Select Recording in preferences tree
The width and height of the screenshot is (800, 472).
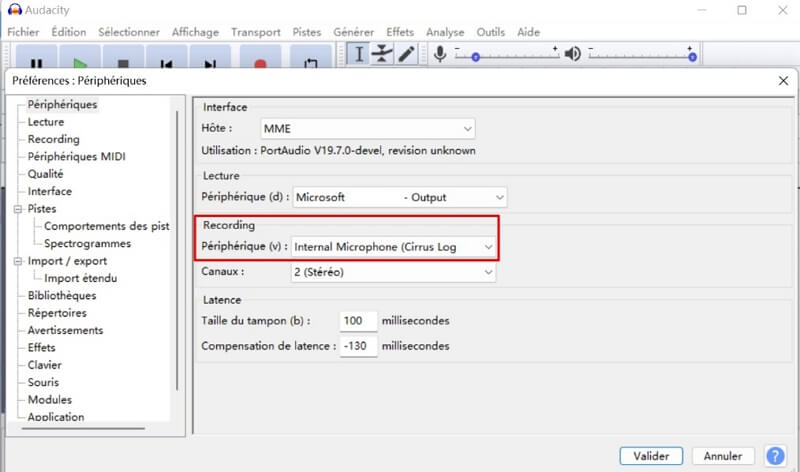(54, 139)
